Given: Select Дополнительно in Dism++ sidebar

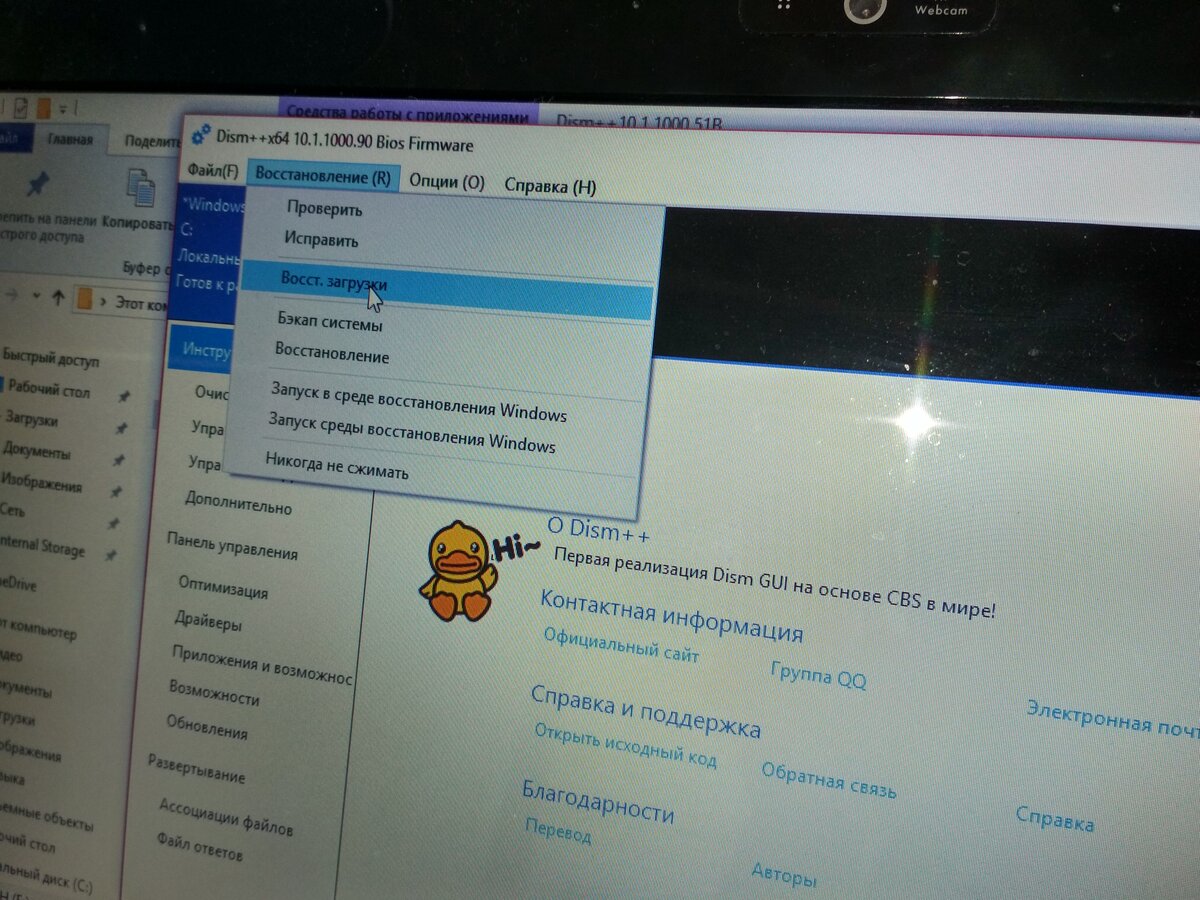Looking at the screenshot, I should 238,502.
